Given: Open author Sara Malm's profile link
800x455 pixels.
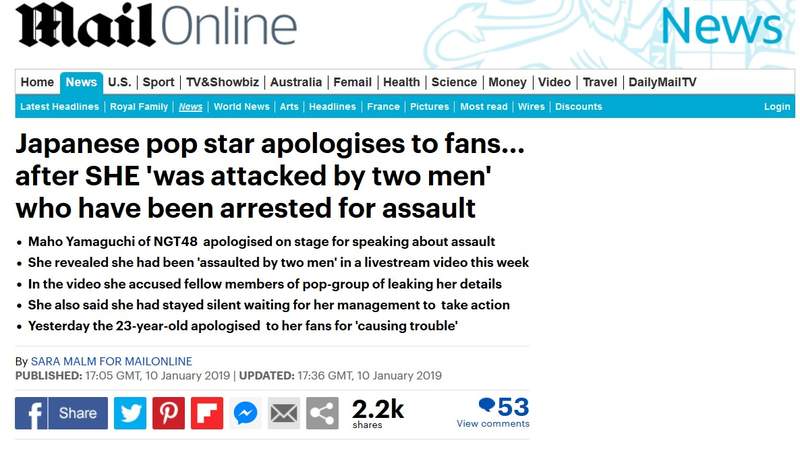Looking at the screenshot, I should coord(111,361).
